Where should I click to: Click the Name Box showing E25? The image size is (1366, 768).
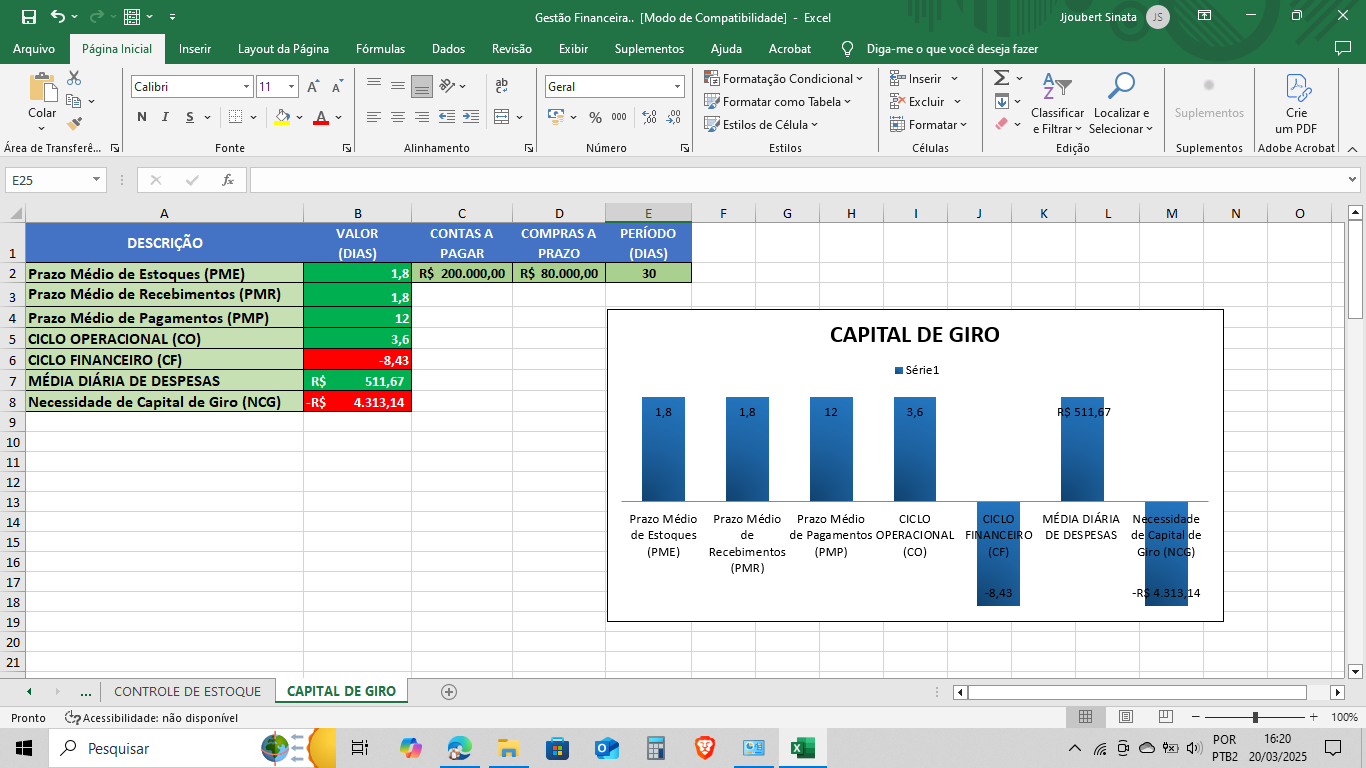pyautogui.click(x=48, y=180)
